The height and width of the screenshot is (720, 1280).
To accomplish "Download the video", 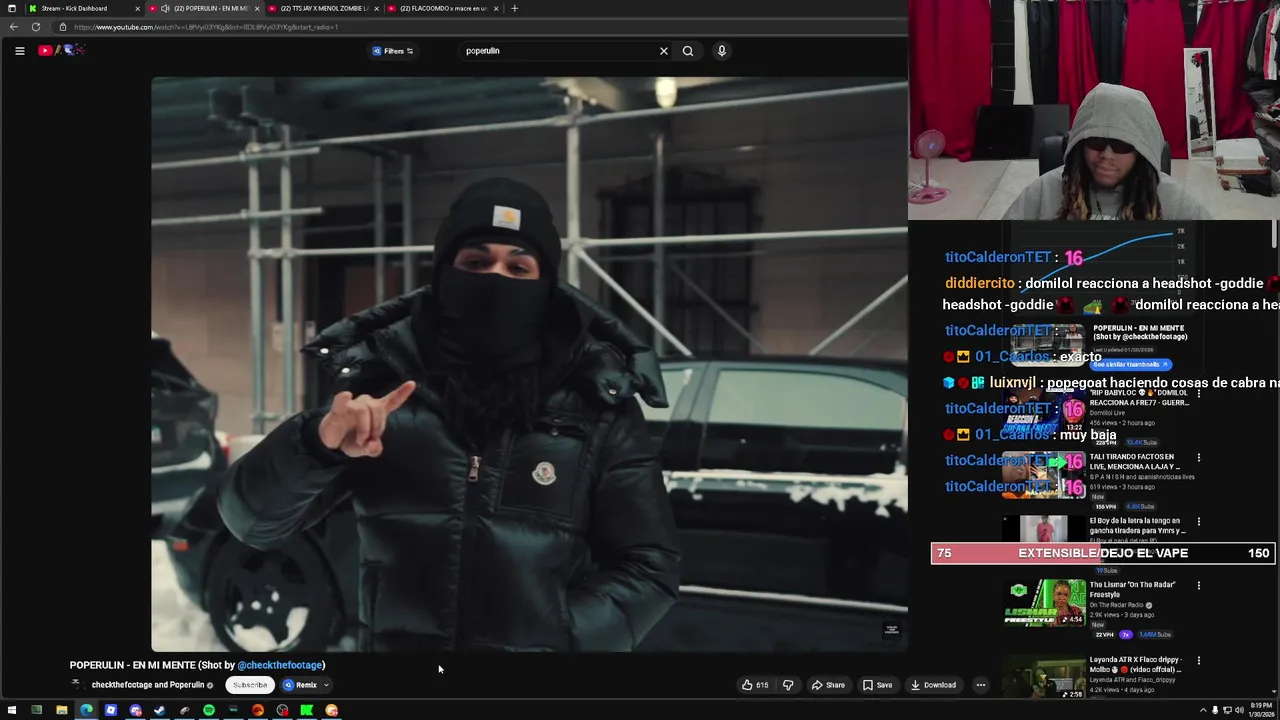I will coord(933,685).
